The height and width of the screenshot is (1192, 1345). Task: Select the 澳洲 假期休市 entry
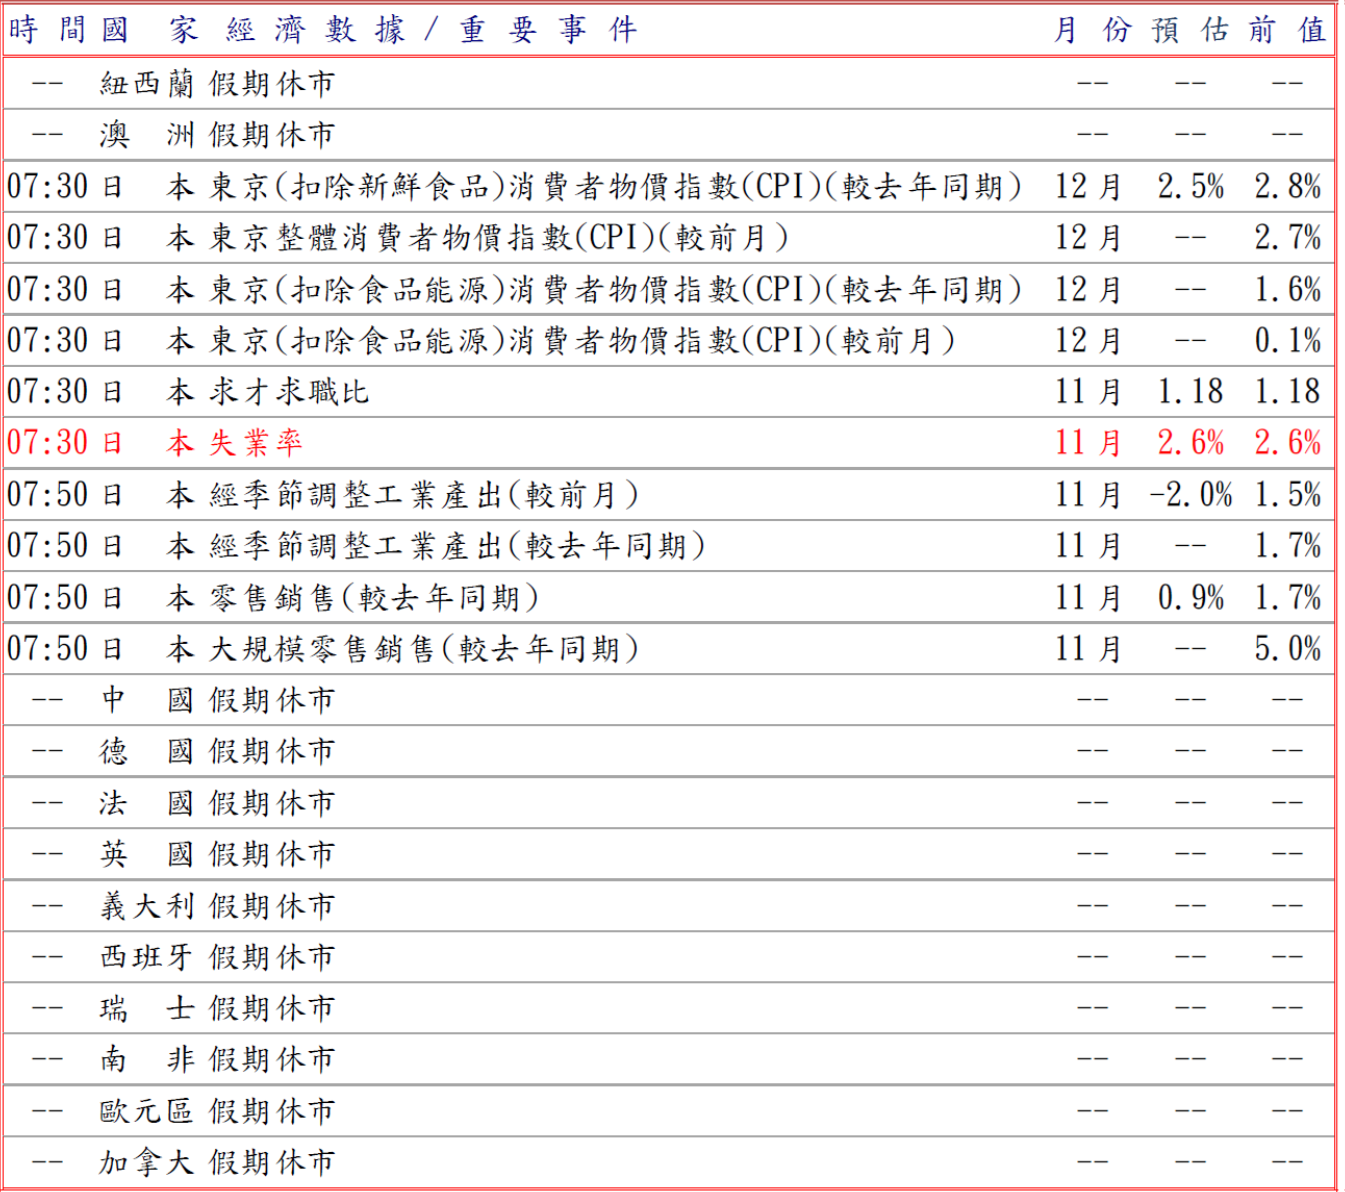tap(217, 135)
